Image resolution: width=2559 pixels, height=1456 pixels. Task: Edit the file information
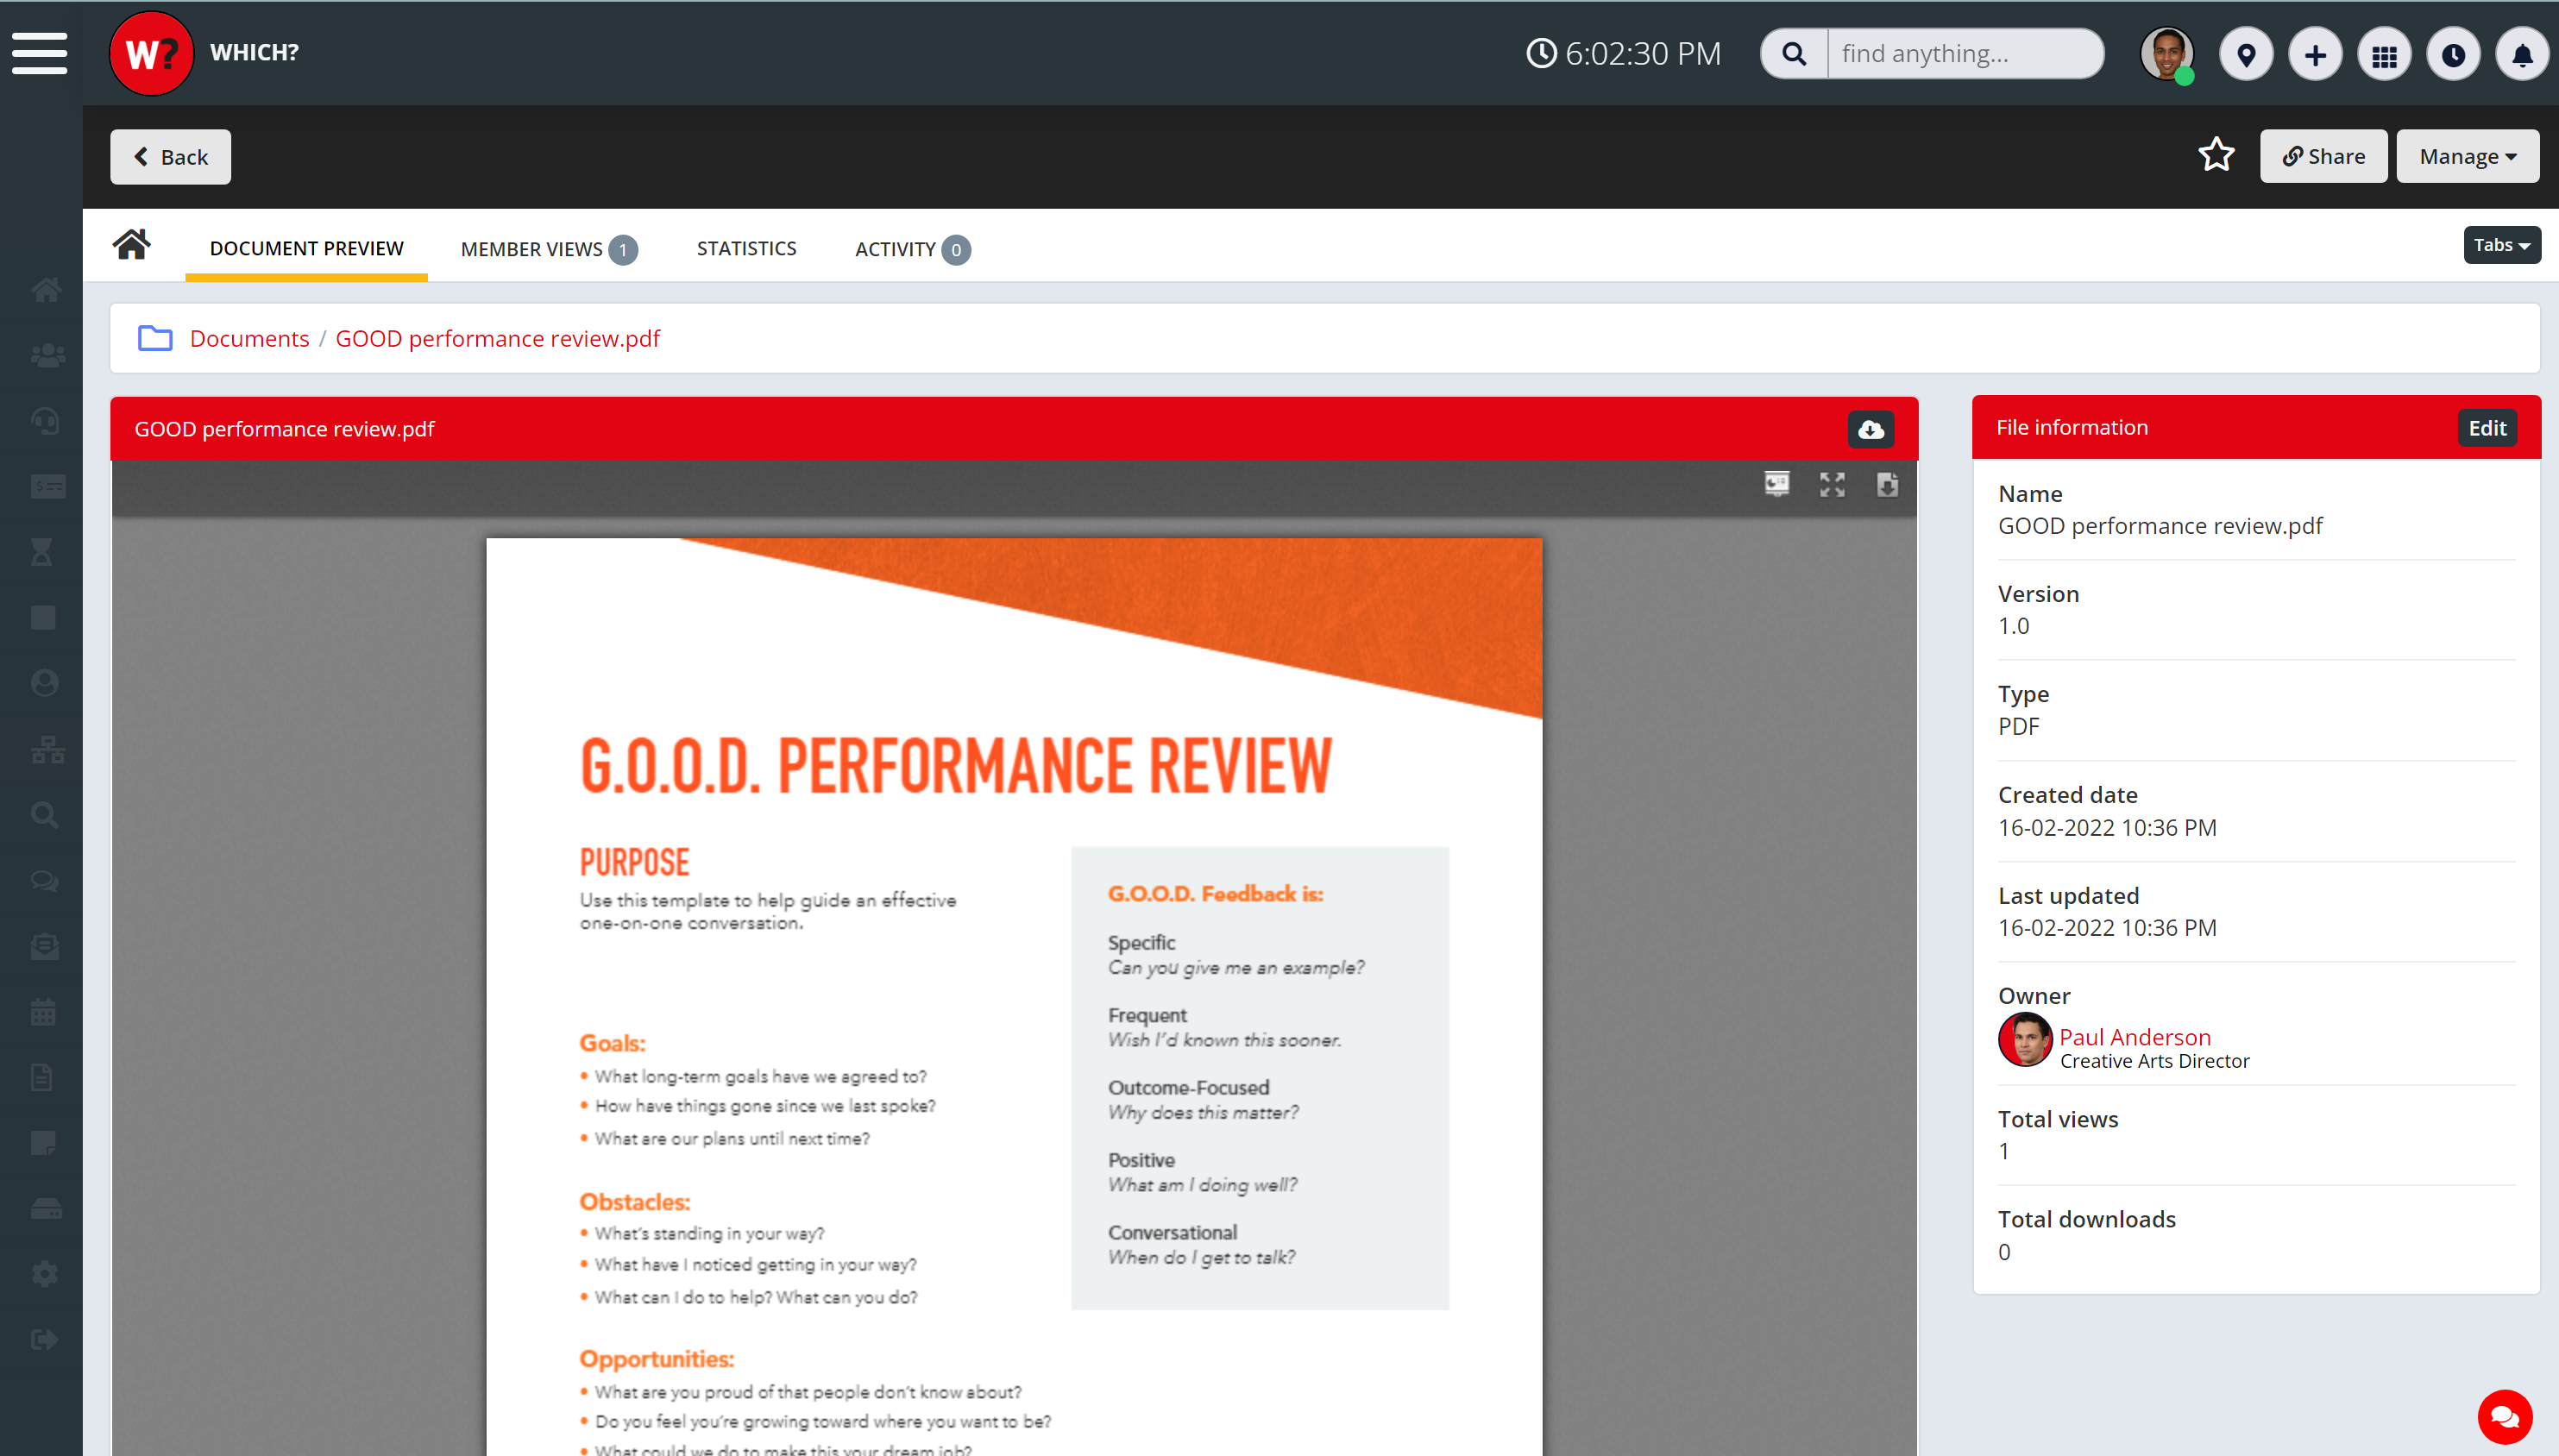pyautogui.click(x=2486, y=428)
